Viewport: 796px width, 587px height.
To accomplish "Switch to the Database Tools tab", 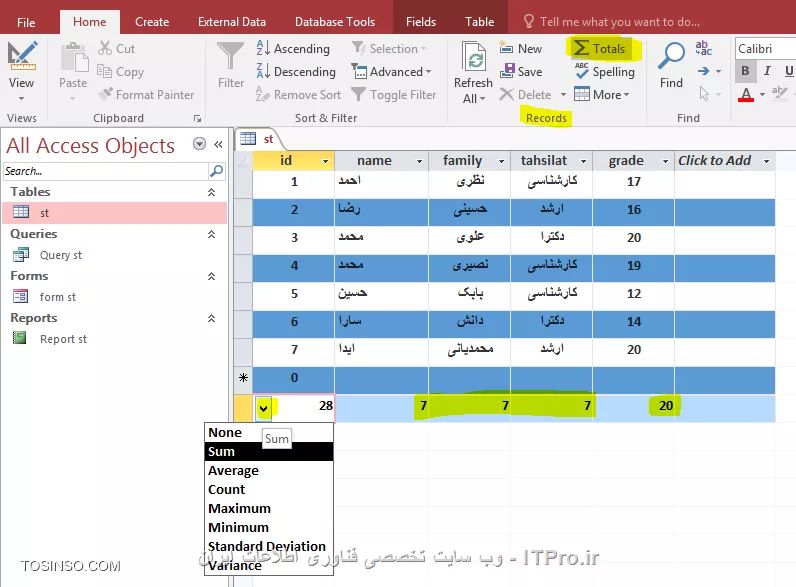I will tap(335, 22).
